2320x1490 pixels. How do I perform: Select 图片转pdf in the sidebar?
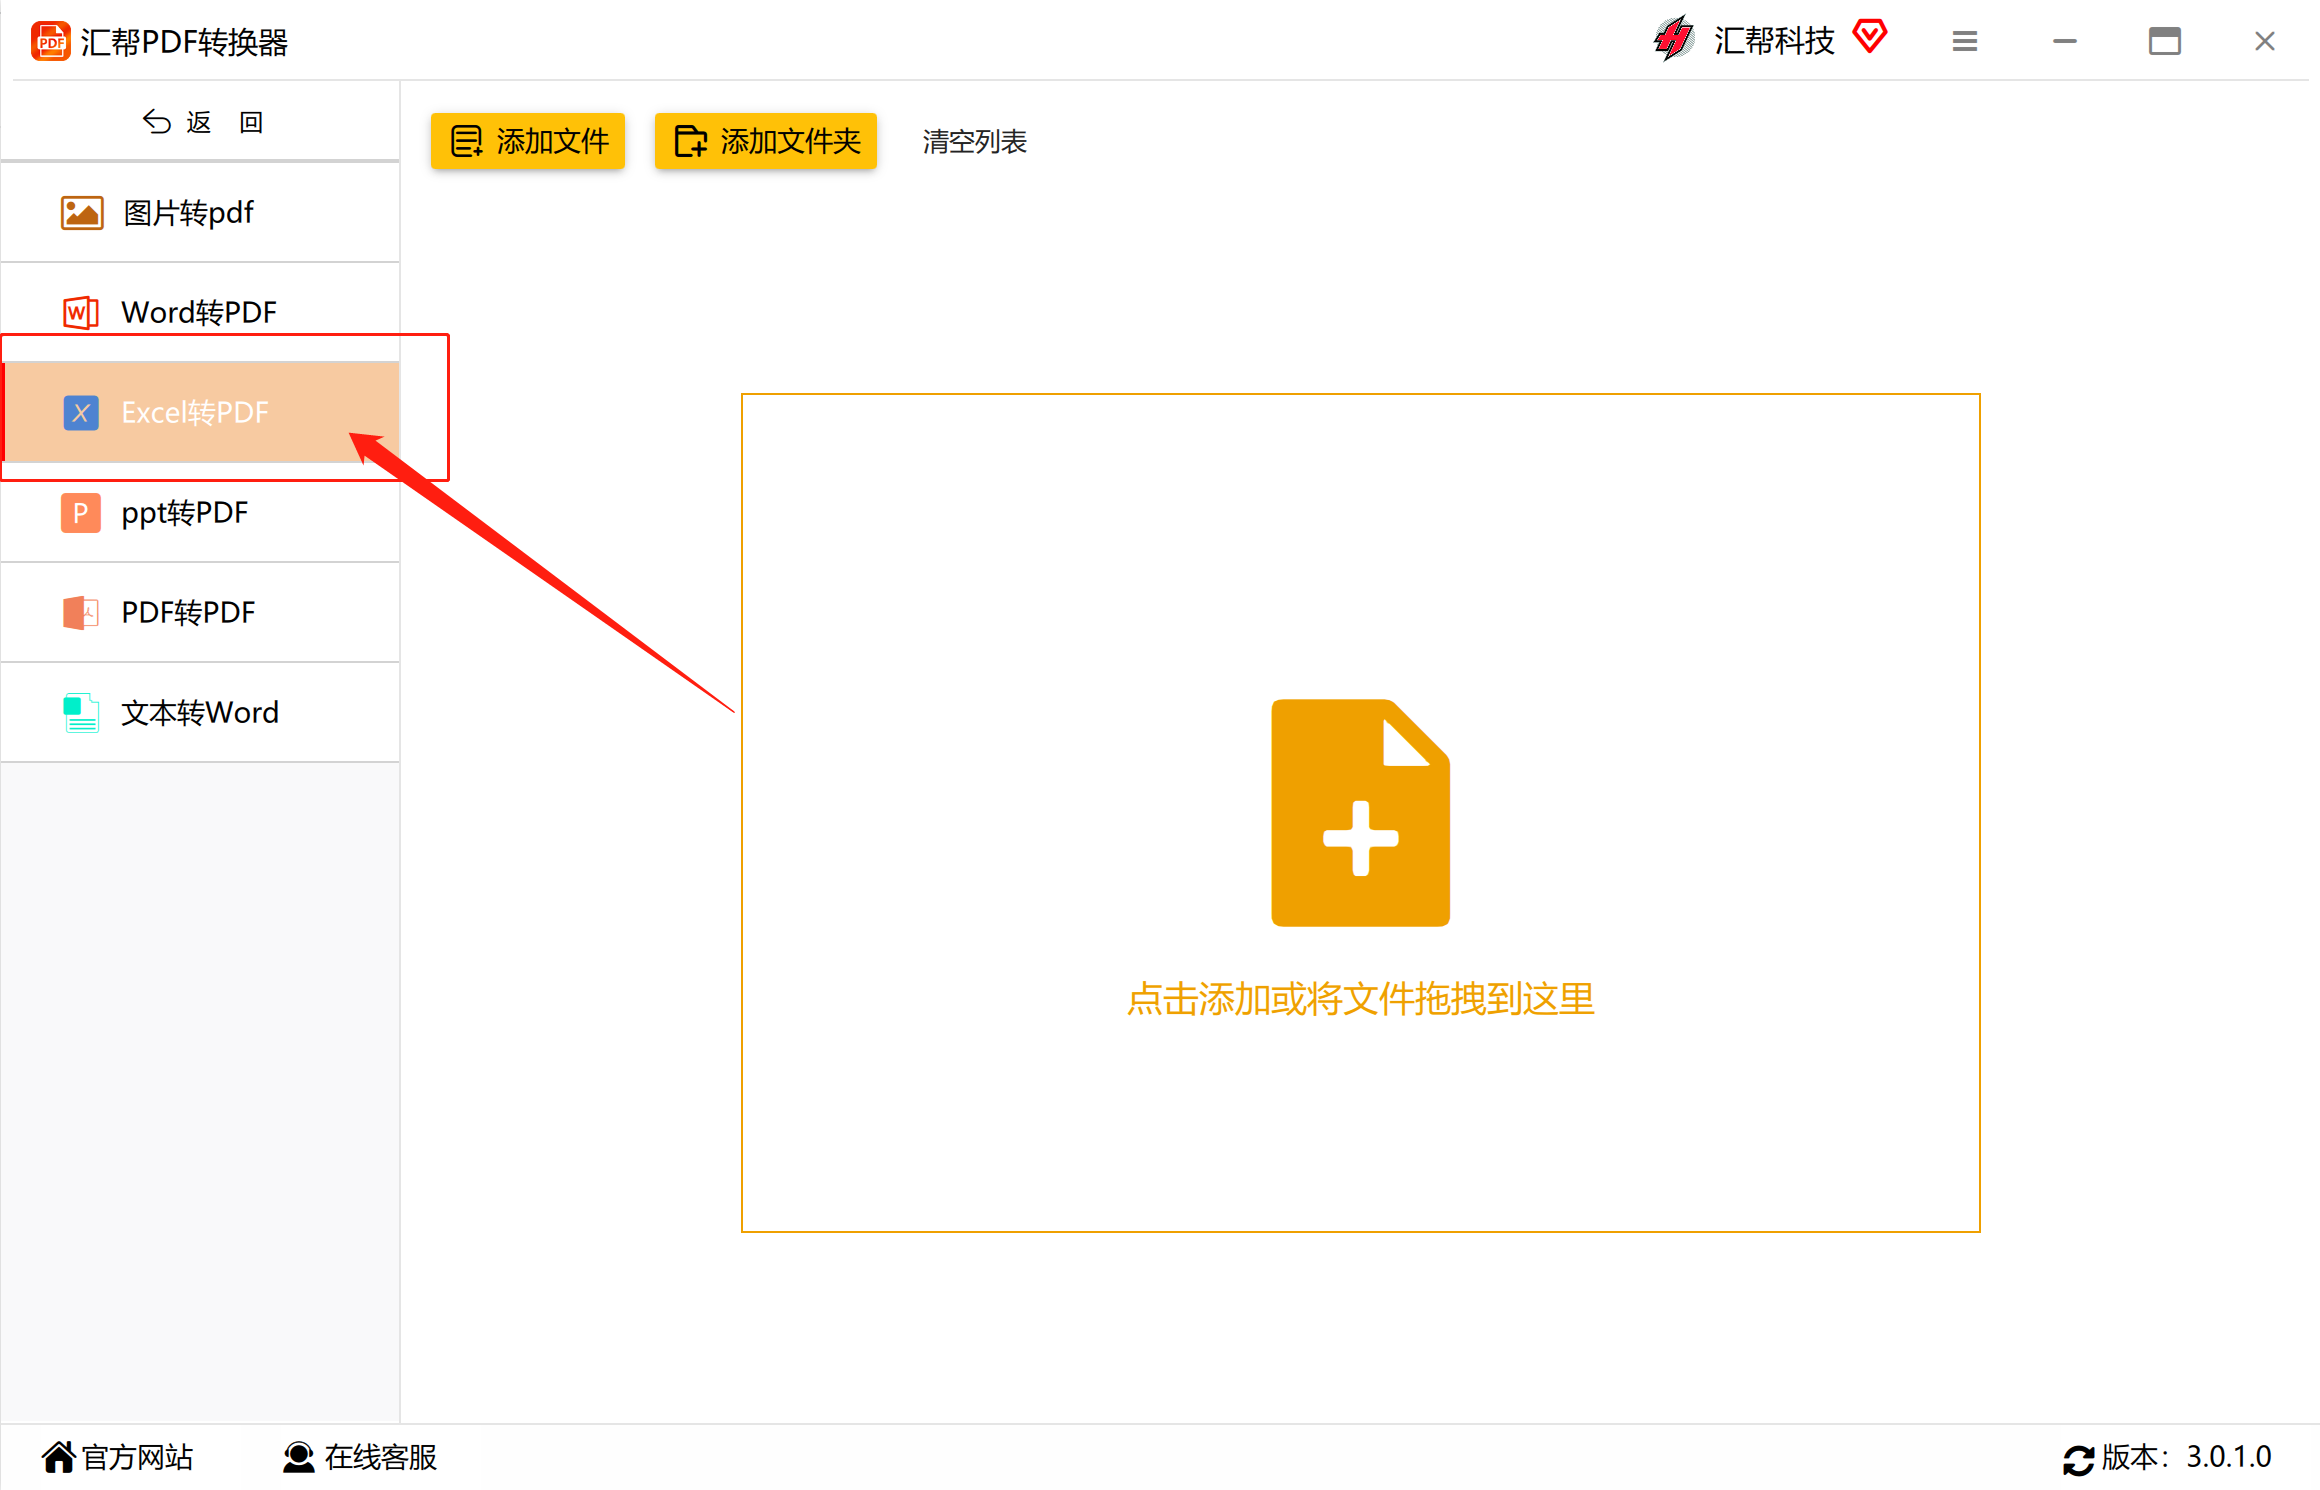(200, 212)
